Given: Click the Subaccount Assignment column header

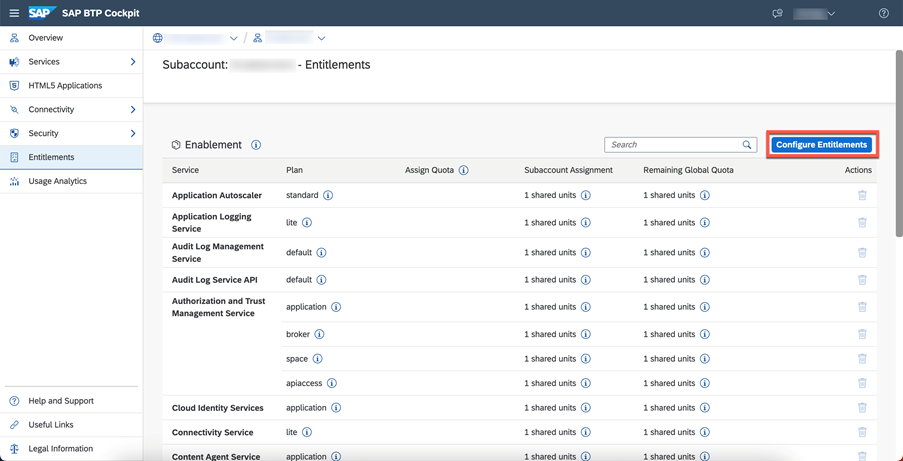Looking at the screenshot, I should point(568,171).
